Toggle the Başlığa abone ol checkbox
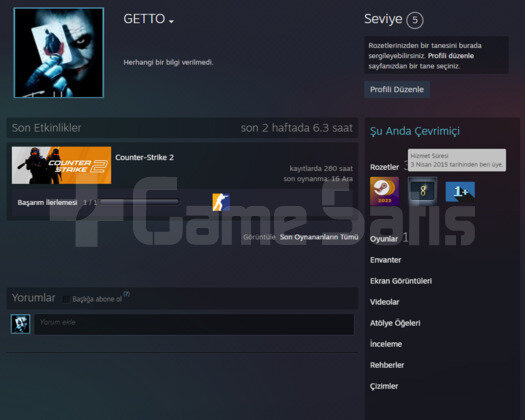 (x=66, y=299)
